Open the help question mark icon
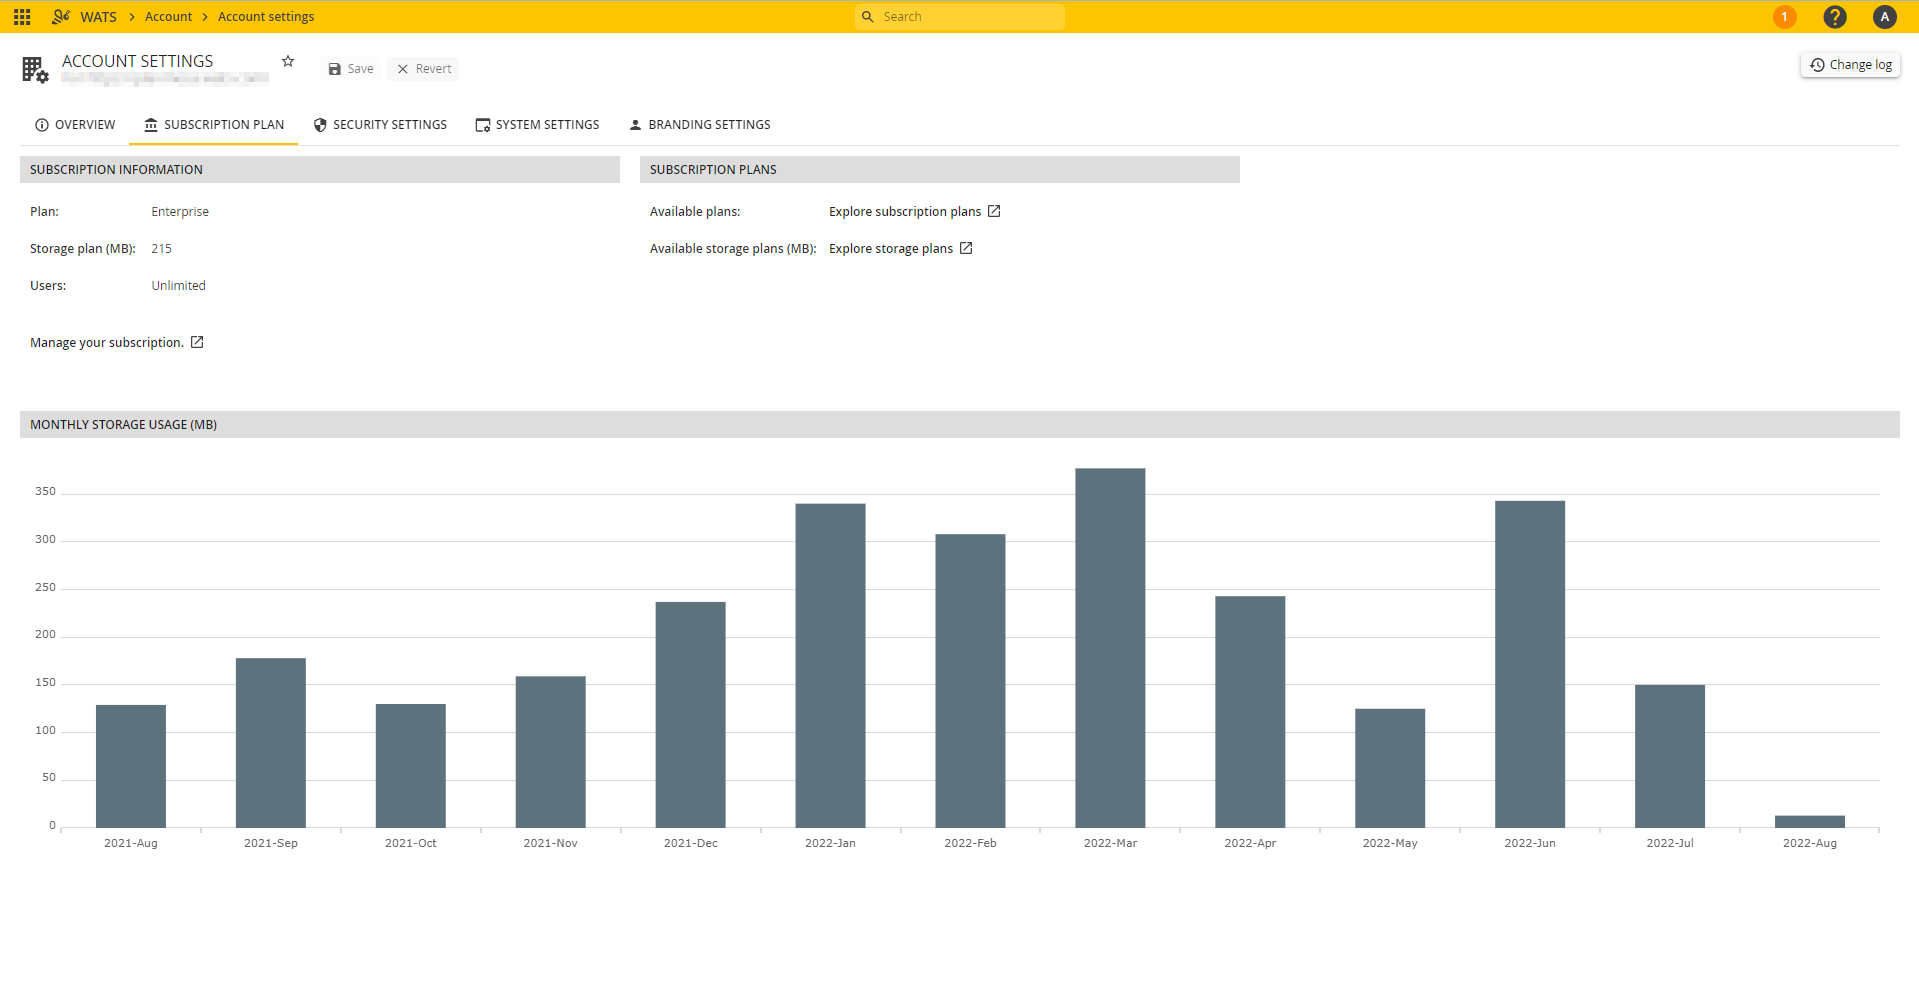 click(x=1834, y=17)
